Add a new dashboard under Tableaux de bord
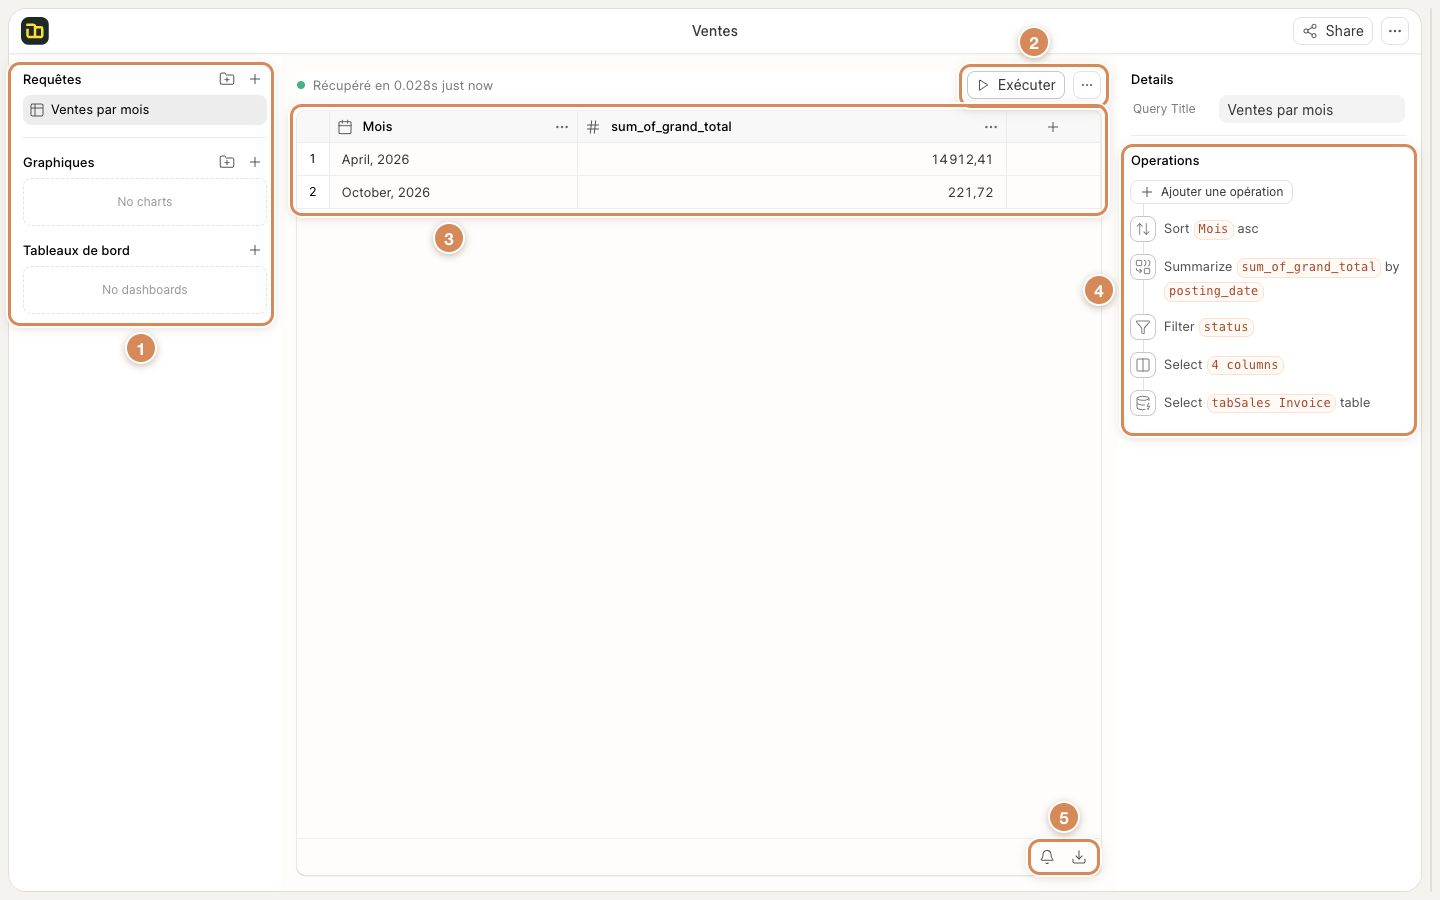 (255, 250)
